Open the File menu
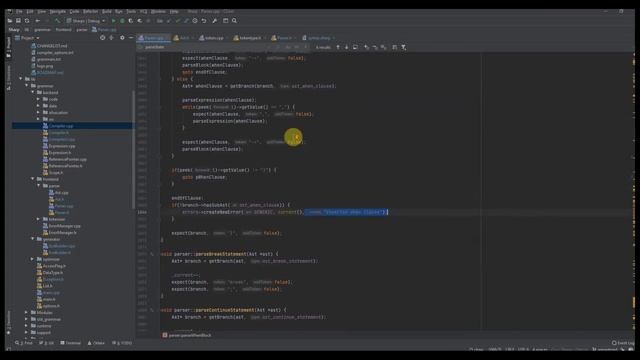 click(19, 11)
